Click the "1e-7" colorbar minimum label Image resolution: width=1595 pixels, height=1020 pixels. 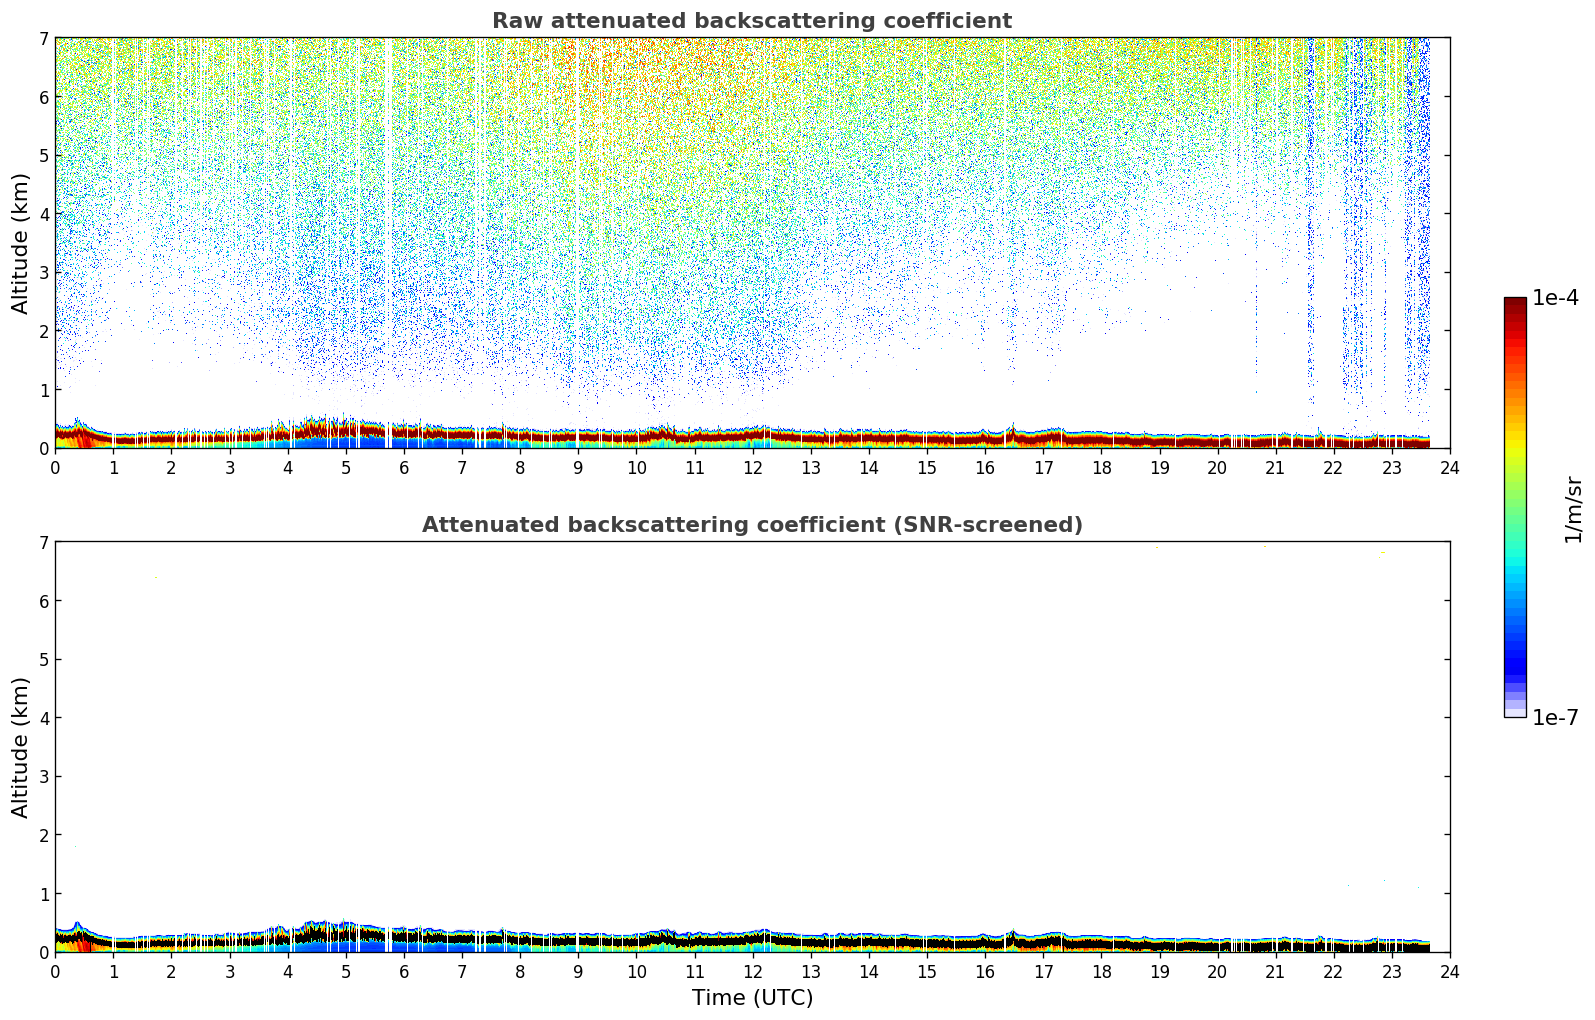click(x=1556, y=718)
